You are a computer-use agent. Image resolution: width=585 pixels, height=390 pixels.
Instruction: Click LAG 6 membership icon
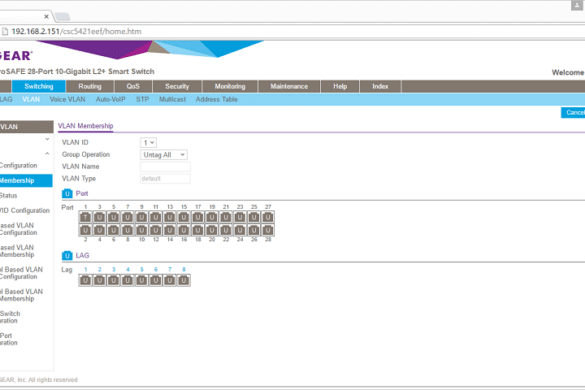pyautogui.click(x=156, y=280)
